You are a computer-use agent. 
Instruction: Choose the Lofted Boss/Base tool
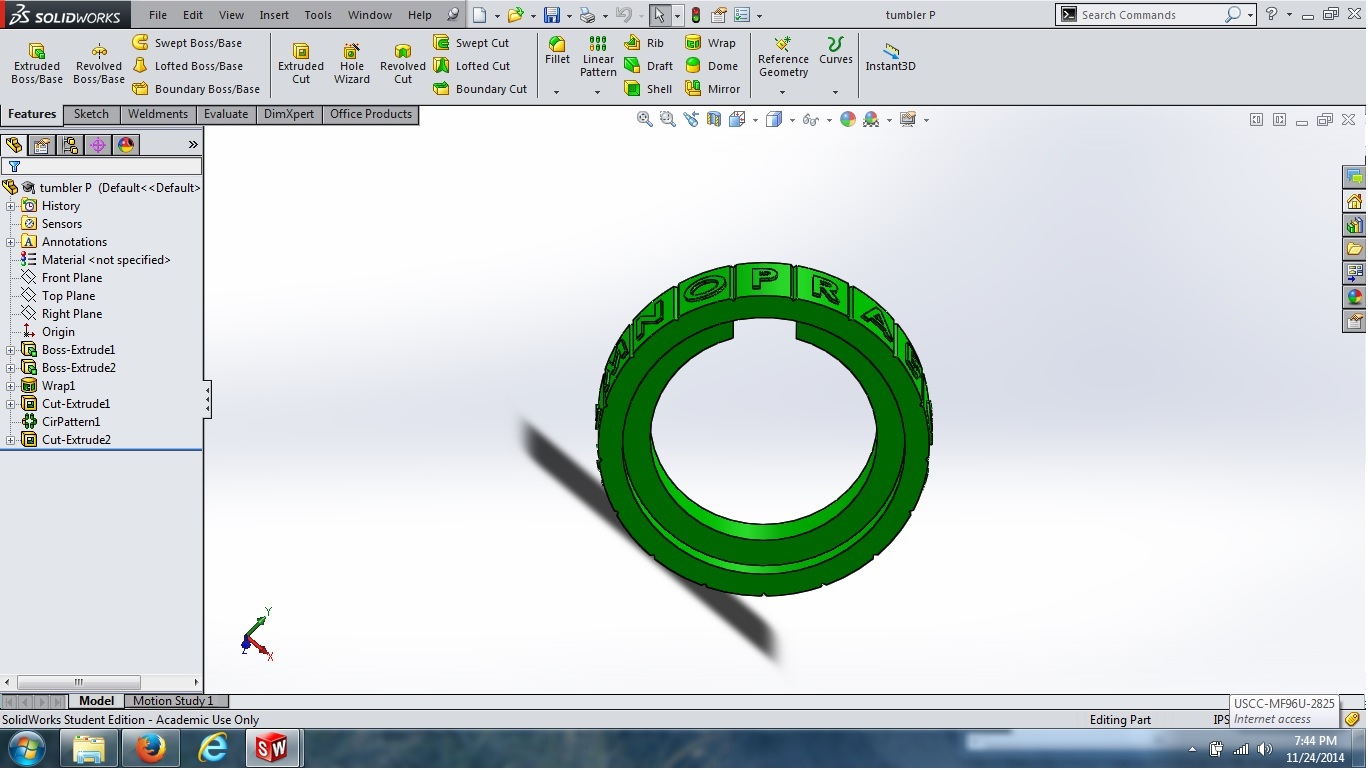click(x=188, y=66)
